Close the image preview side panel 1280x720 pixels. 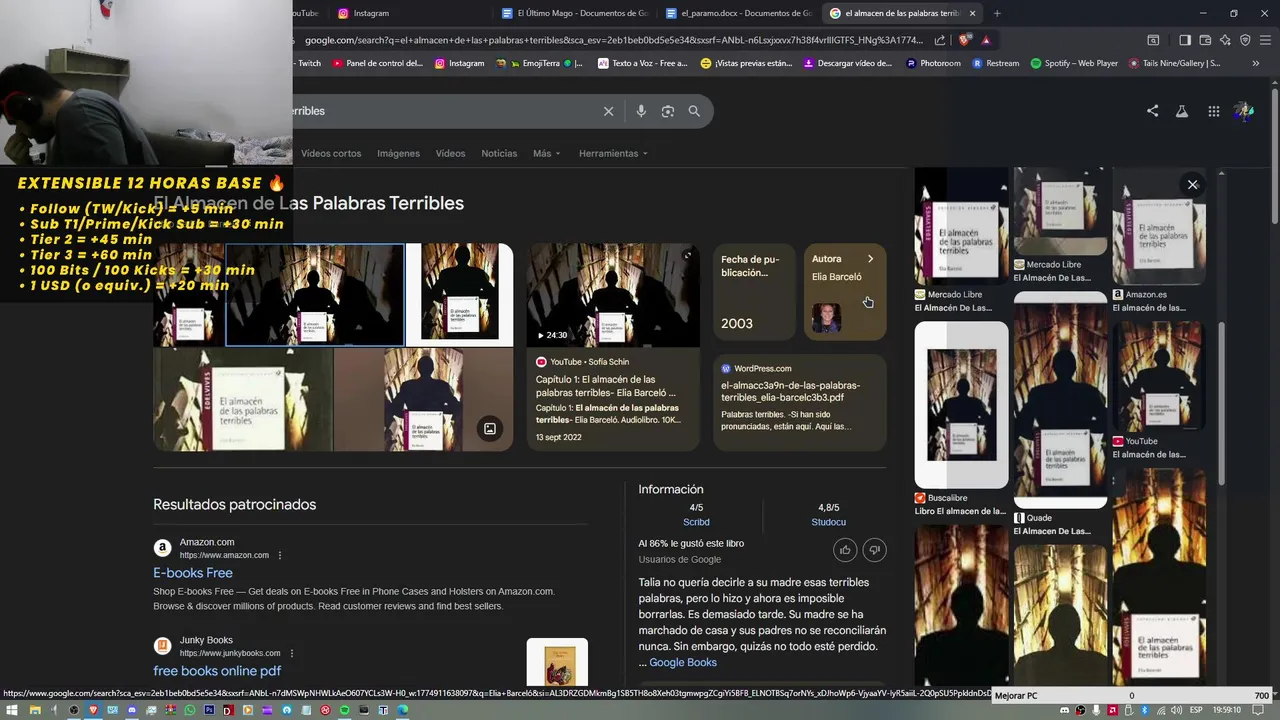(x=1192, y=184)
